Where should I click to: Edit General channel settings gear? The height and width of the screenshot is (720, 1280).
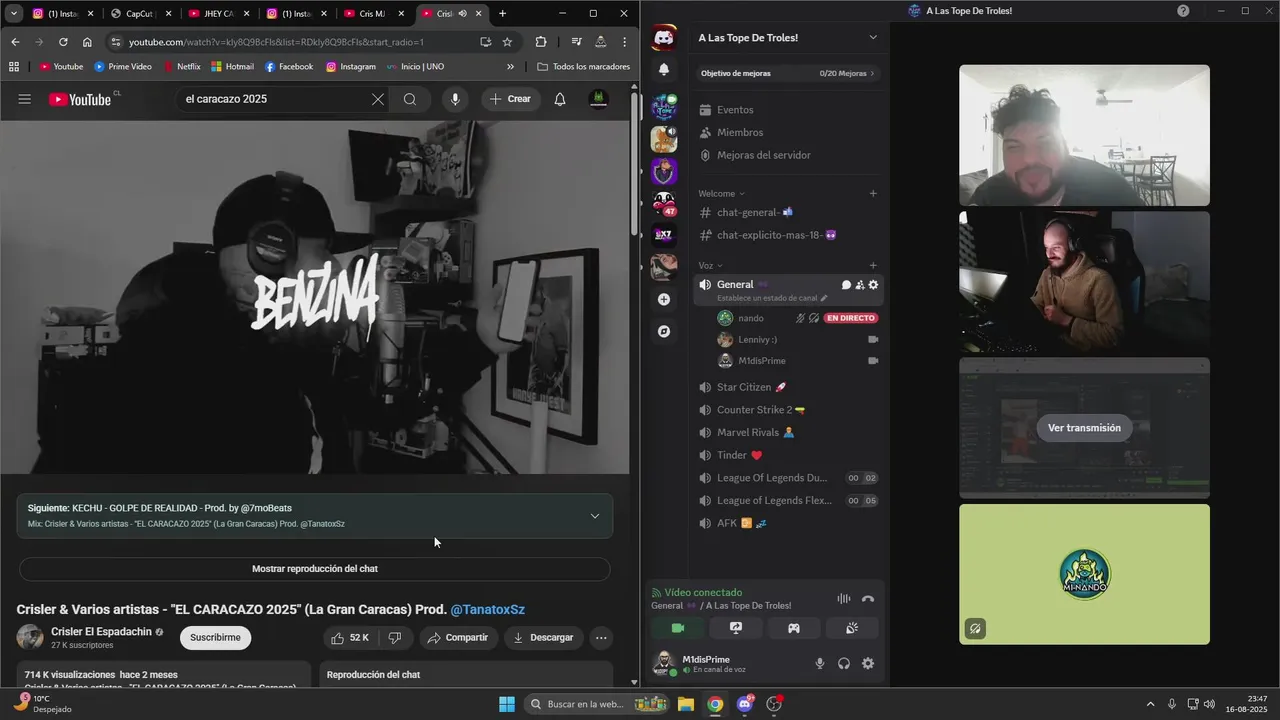click(873, 285)
